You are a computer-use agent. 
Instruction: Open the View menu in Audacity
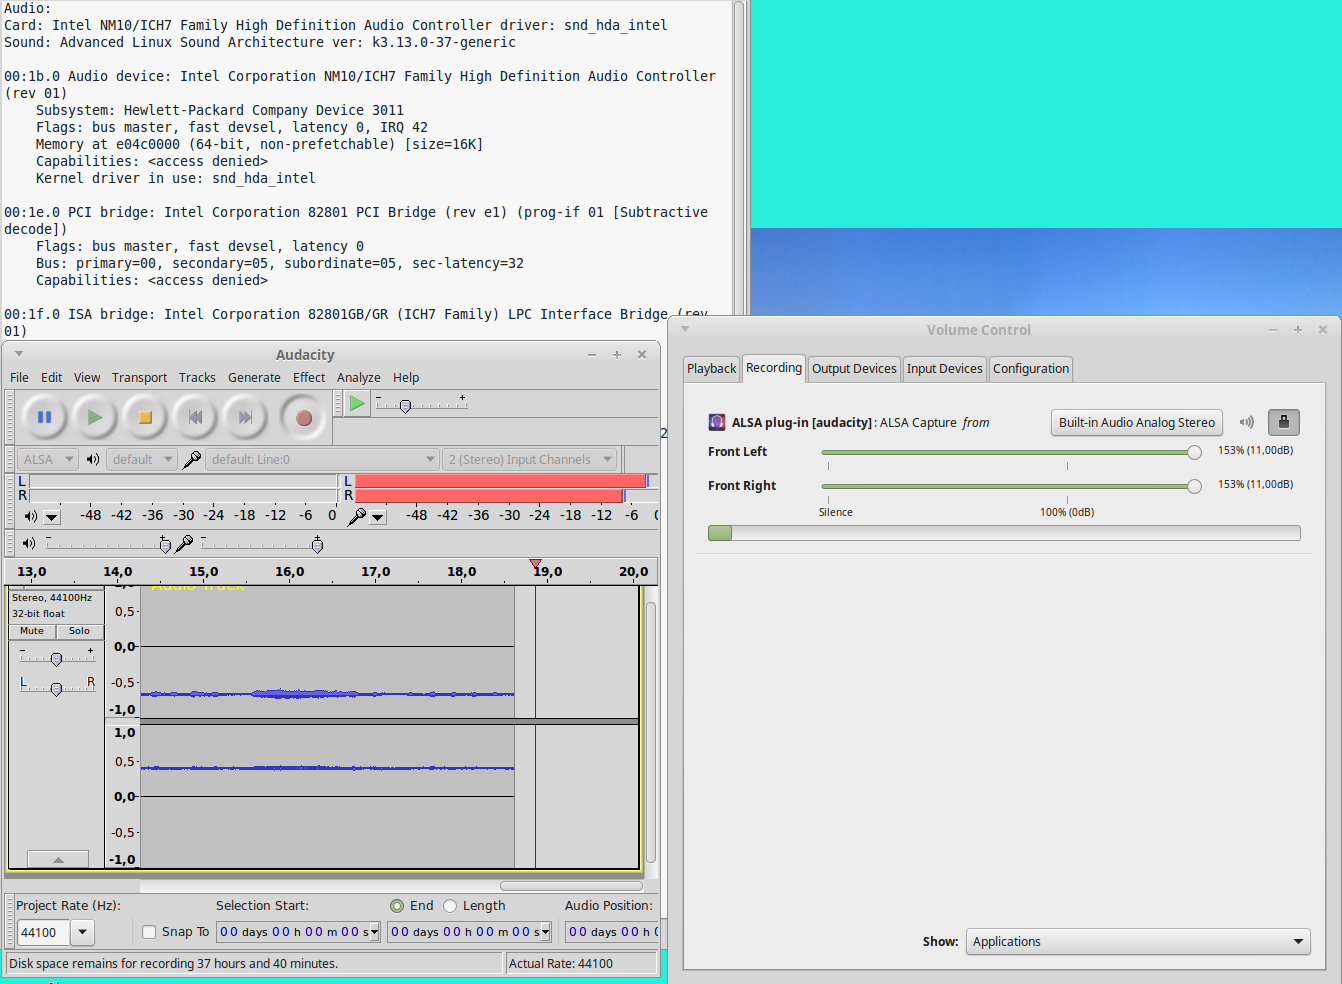click(87, 378)
